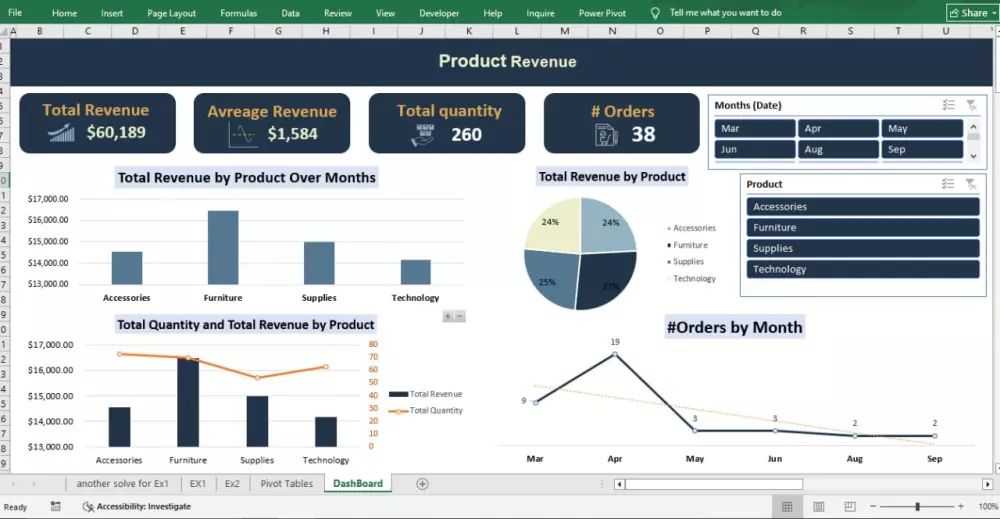Clear filter on the Product slicer
Viewport: 1000px width, 519px height.
point(971,184)
